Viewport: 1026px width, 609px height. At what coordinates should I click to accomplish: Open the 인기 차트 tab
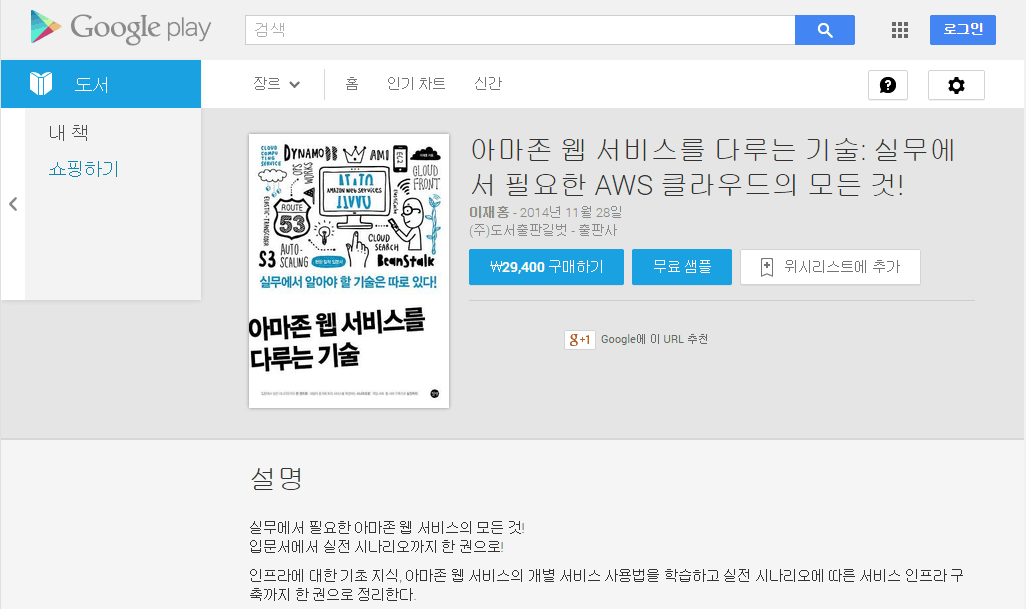pyautogui.click(x=416, y=84)
